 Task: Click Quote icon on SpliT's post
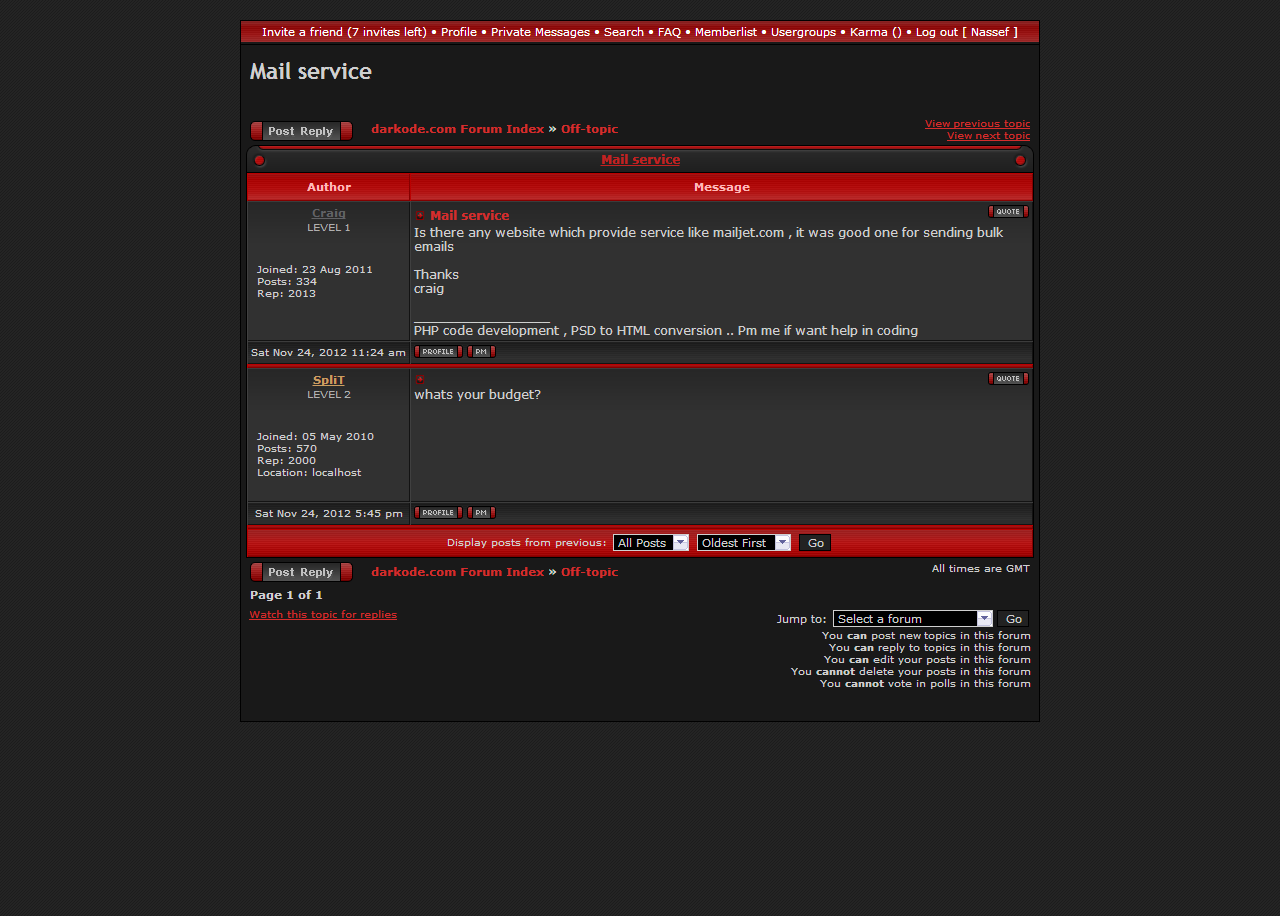click(x=1008, y=379)
